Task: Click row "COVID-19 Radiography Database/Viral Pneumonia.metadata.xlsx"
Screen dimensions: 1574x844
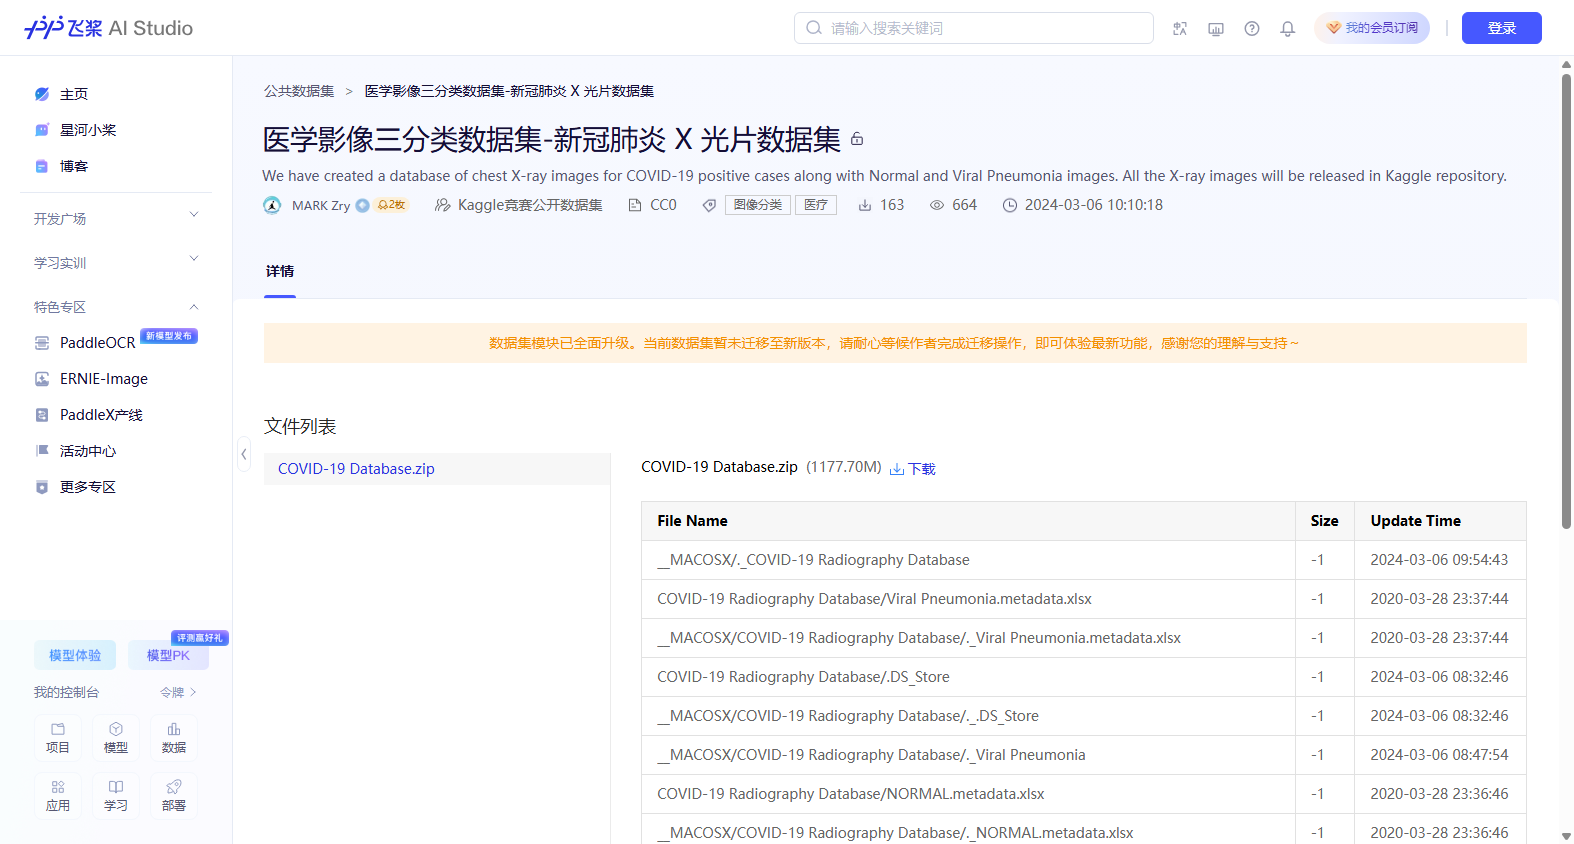Action: (1084, 599)
